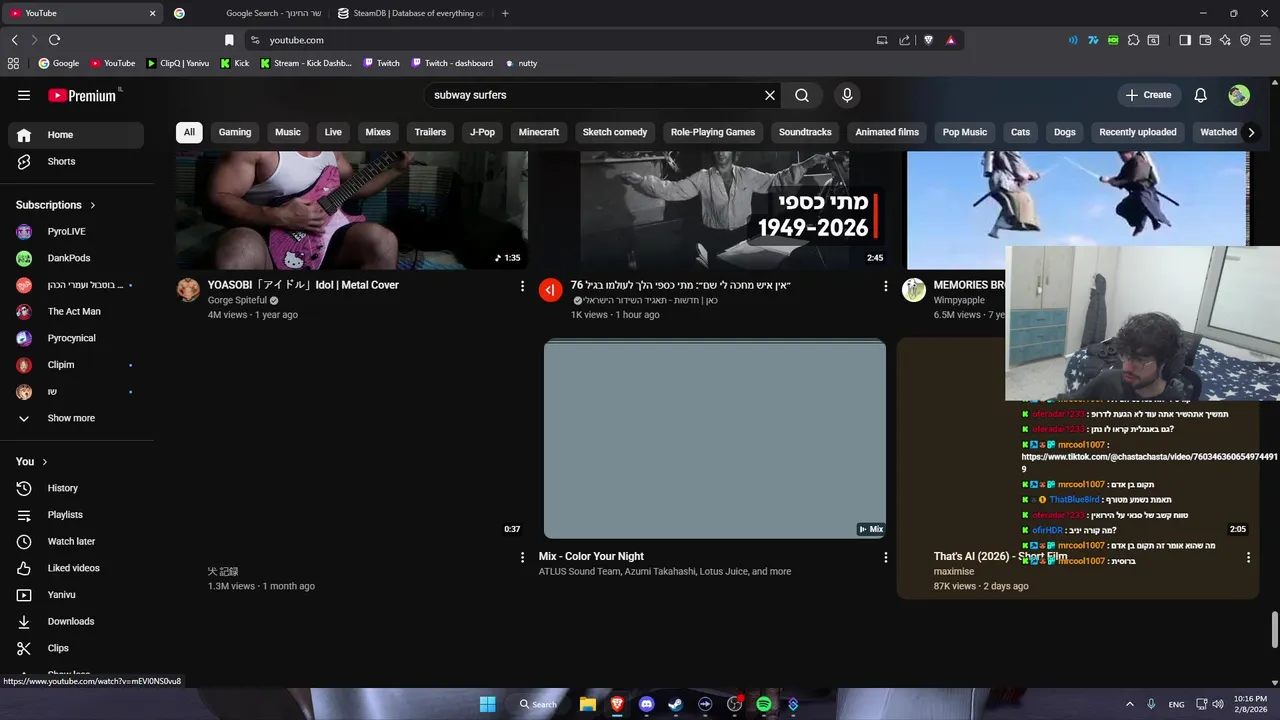Reload the page in the browser toolbar
1280x720 pixels.
(x=54, y=40)
